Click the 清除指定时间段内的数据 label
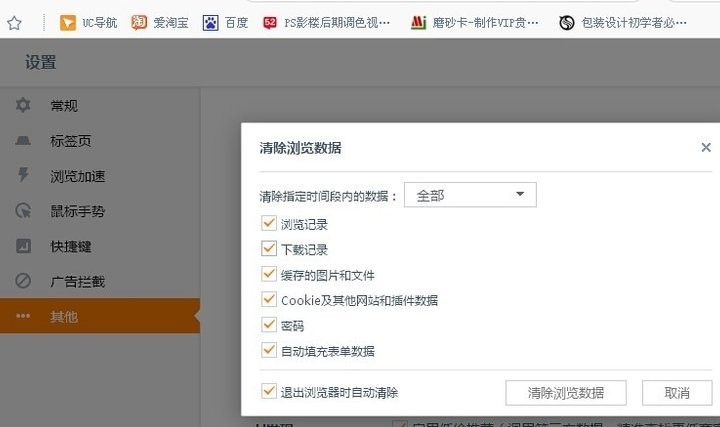Screen dimensions: 720x427 click(x=328, y=197)
